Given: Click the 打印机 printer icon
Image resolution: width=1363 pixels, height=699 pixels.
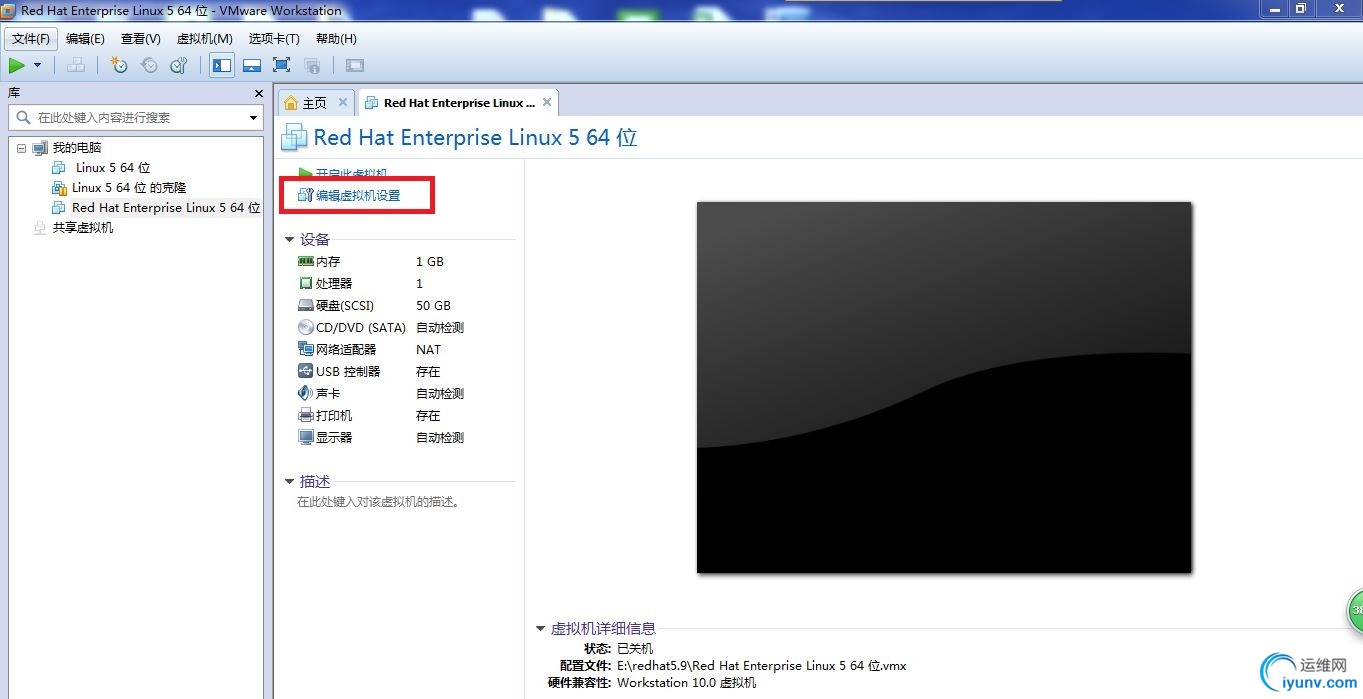Looking at the screenshot, I should click(306, 416).
